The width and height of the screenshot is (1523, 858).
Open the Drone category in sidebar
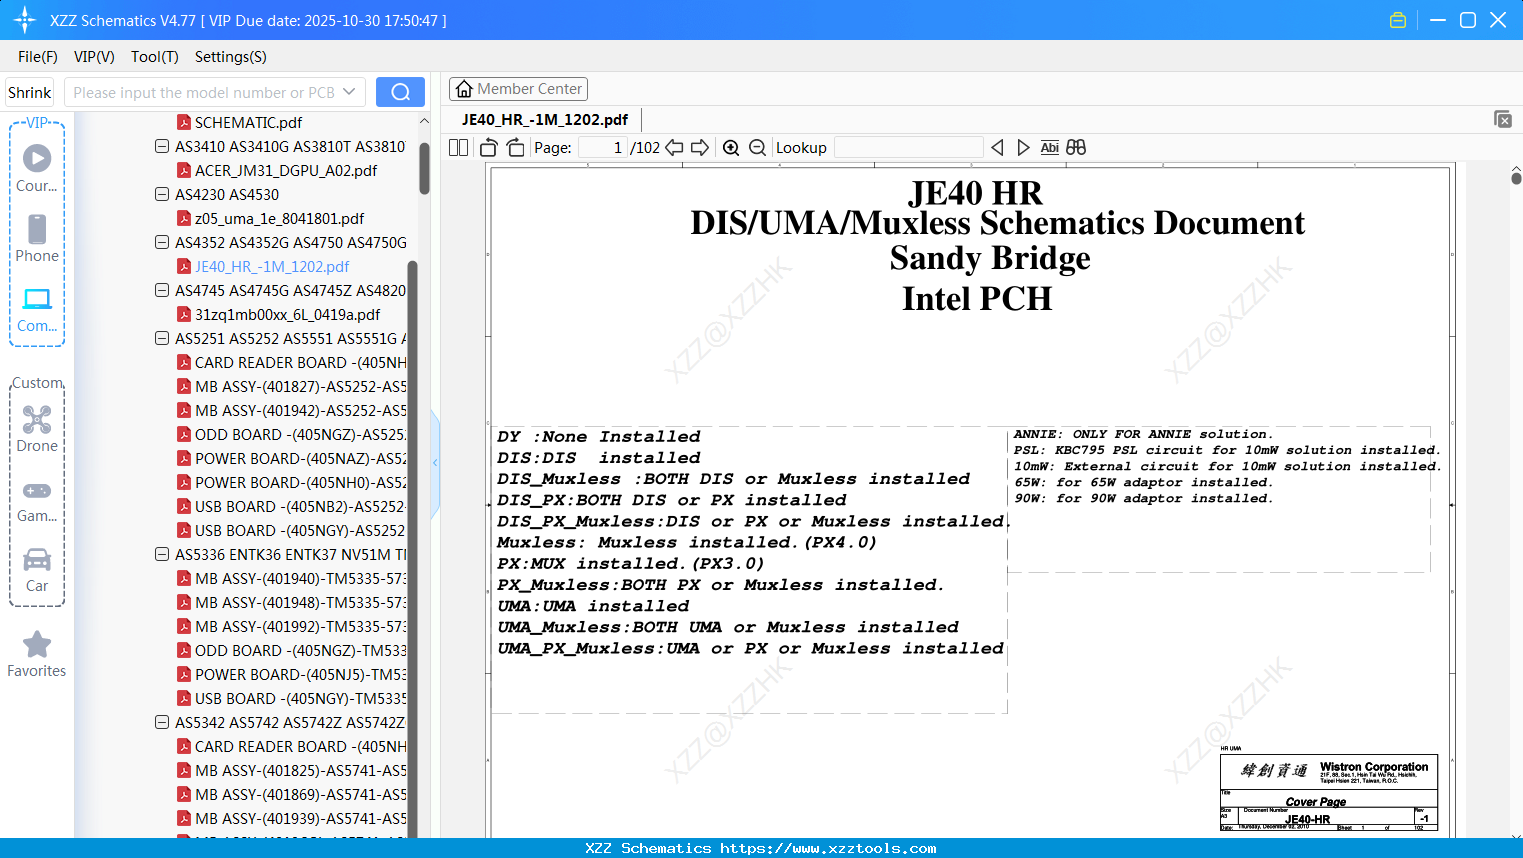pos(37,429)
